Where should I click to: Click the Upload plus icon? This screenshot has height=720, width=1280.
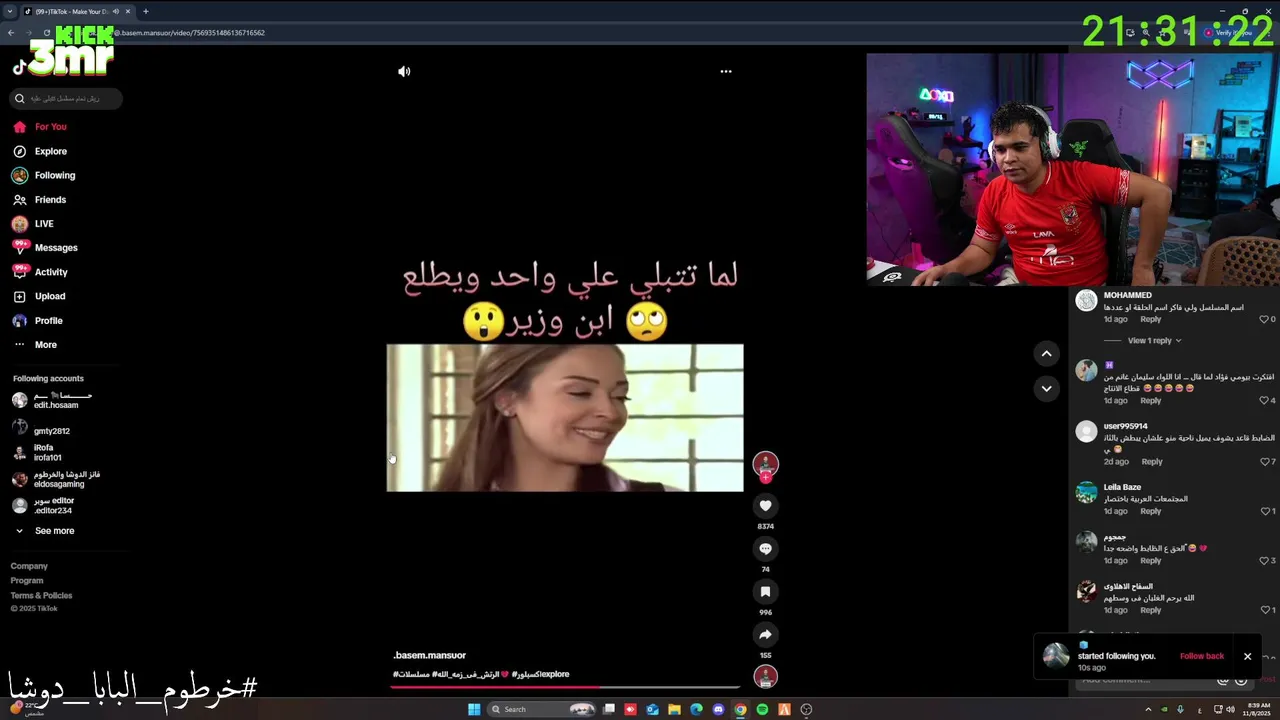point(20,296)
